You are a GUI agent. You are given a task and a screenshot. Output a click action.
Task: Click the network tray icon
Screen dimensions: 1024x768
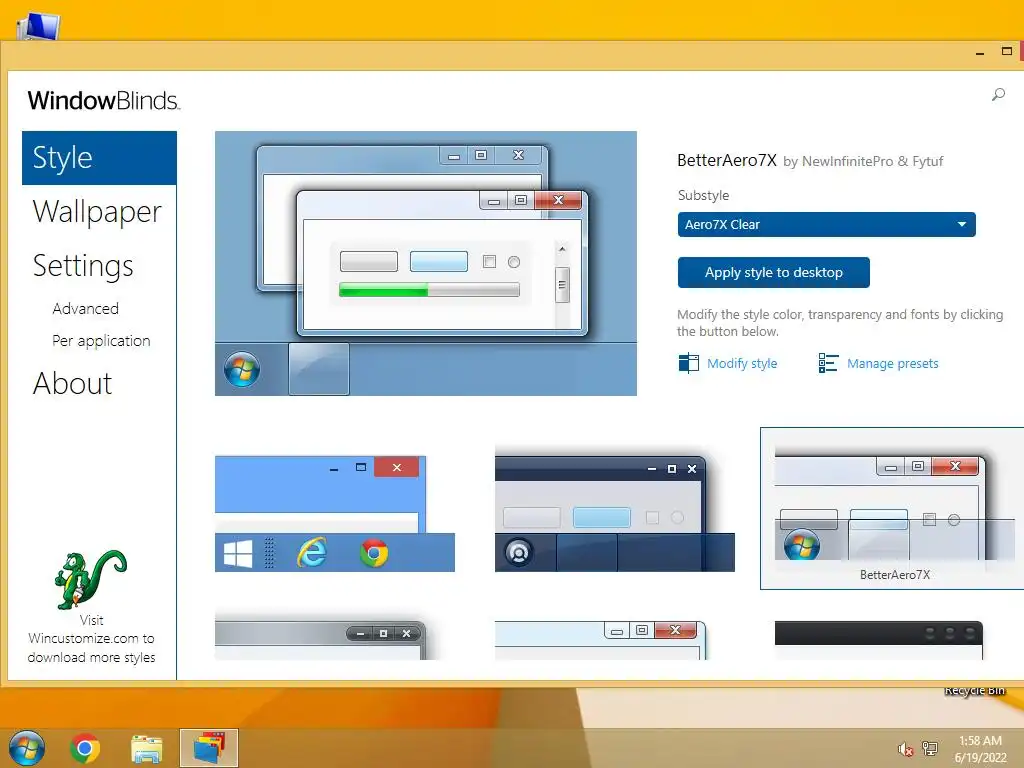[929, 749]
